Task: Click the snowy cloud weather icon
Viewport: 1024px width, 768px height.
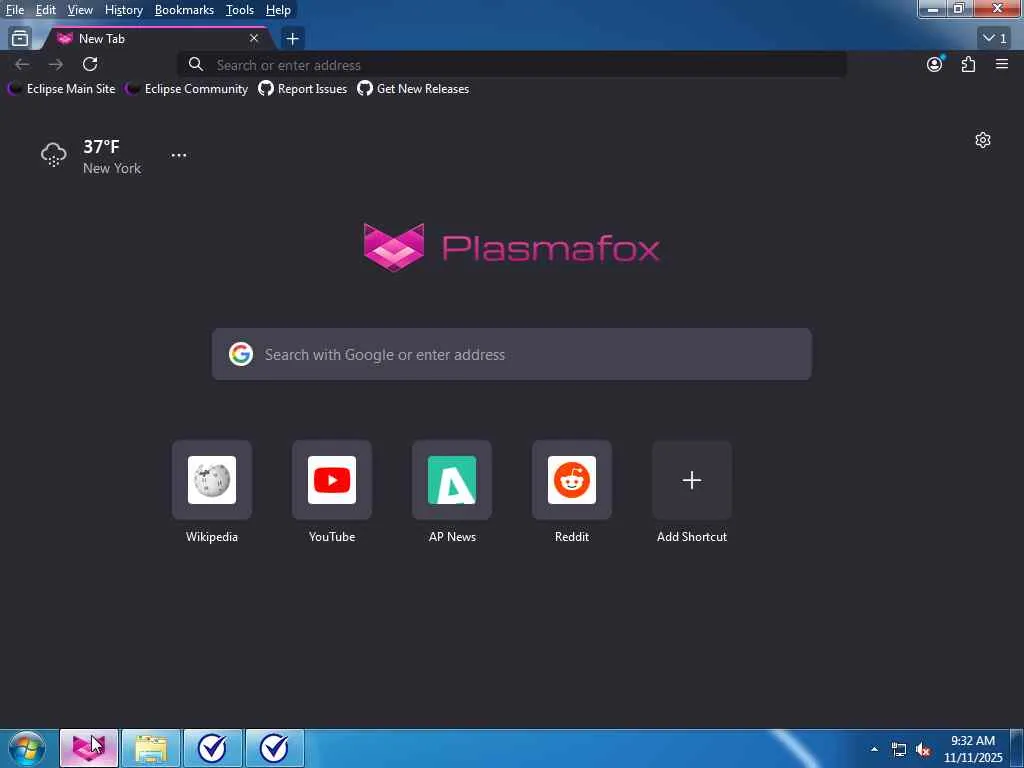Action: coord(54,155)
